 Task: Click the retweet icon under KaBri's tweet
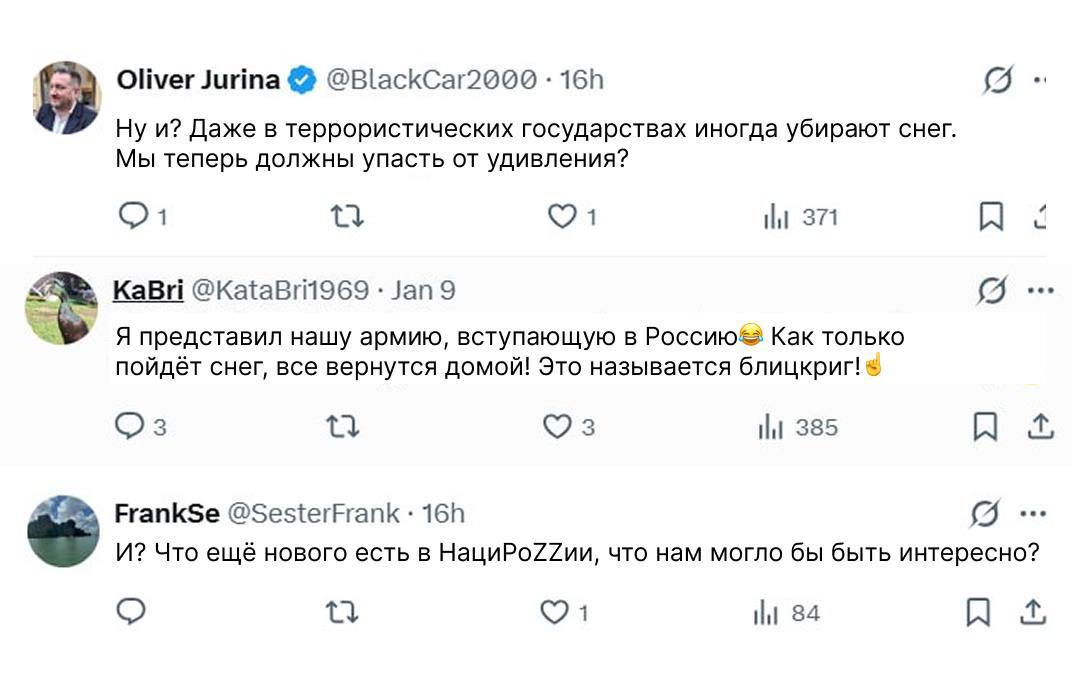[x=344, y=426]
